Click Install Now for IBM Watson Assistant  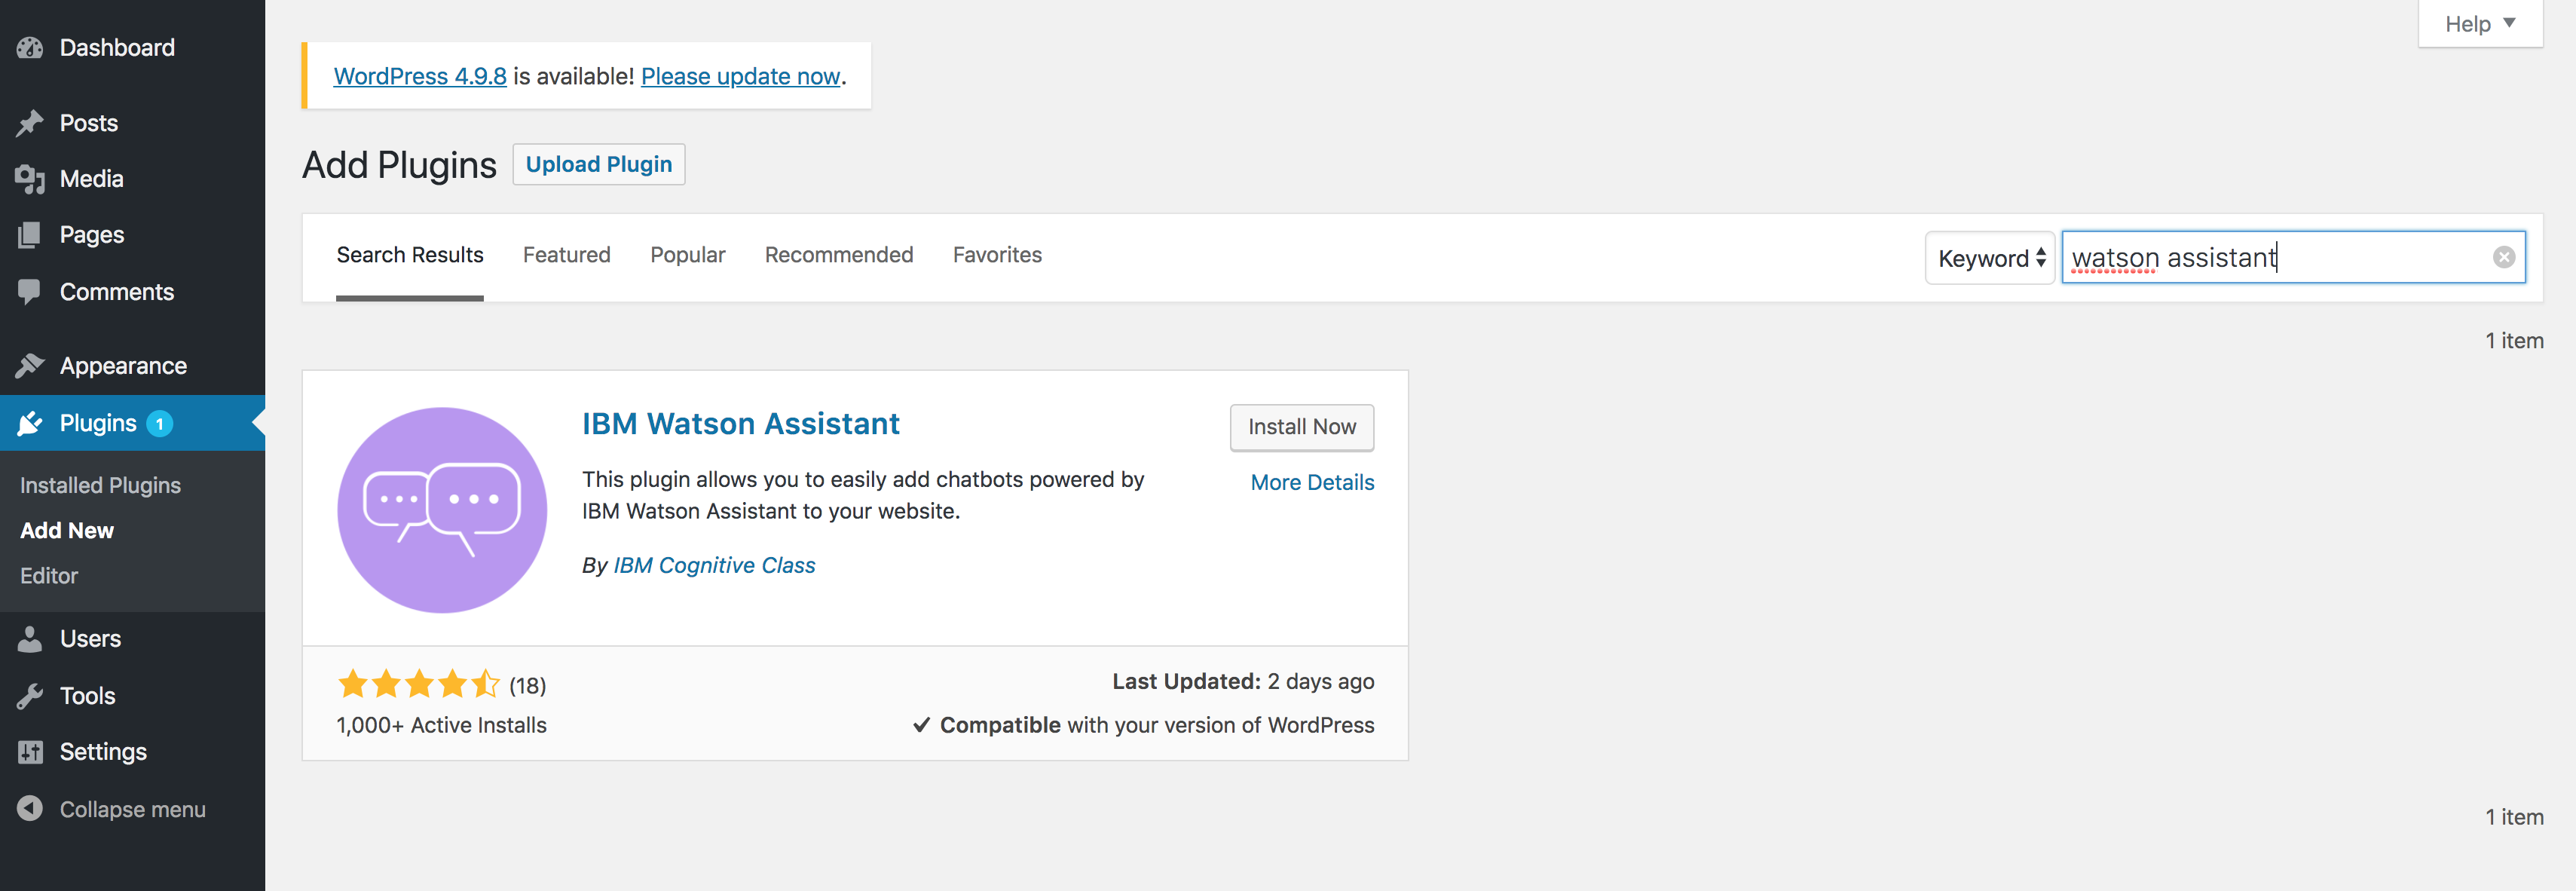(1302, 427)
